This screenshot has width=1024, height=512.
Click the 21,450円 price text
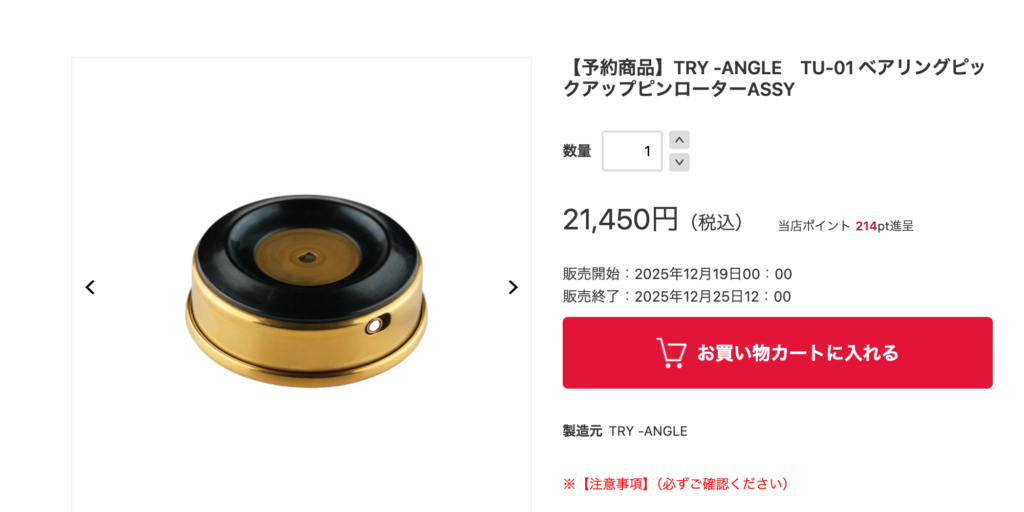pyautogui.click(x=620, y=219)
